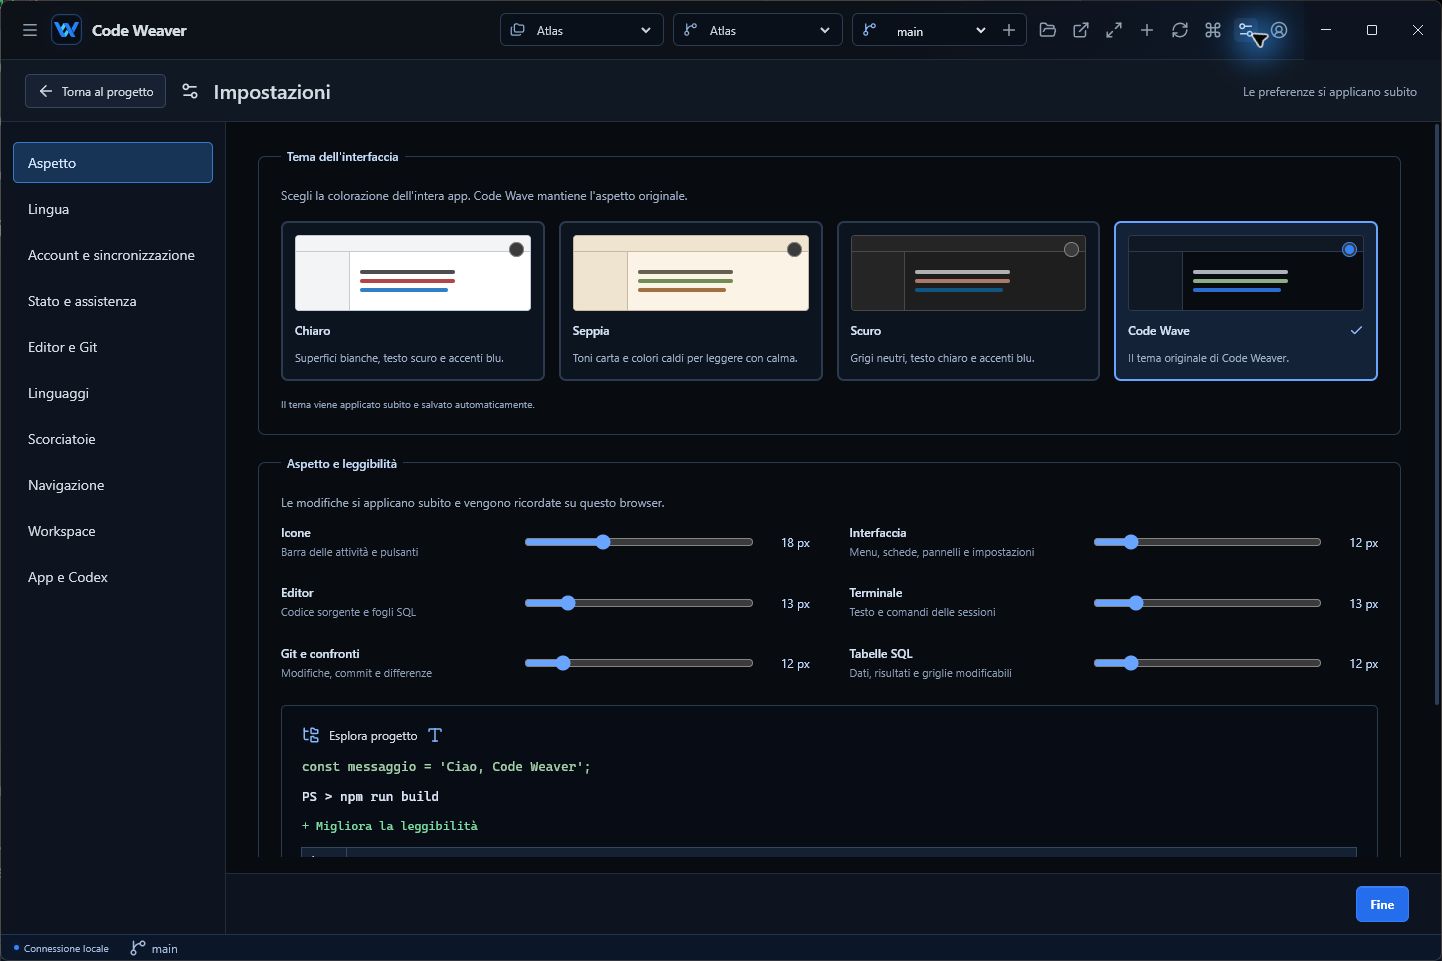Viewport: 1442px width, 961px height.
Task: Click the Terminale font size slider
Action: click(1207, 603)
